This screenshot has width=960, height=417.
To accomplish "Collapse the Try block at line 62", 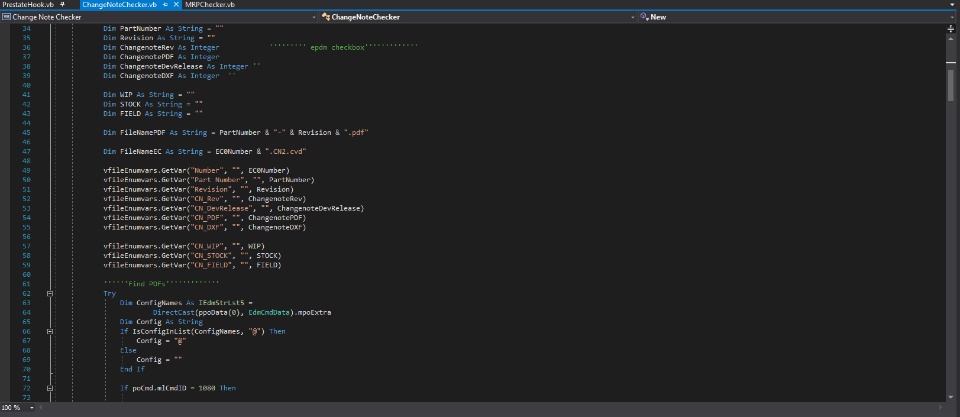I will [49, 293].
